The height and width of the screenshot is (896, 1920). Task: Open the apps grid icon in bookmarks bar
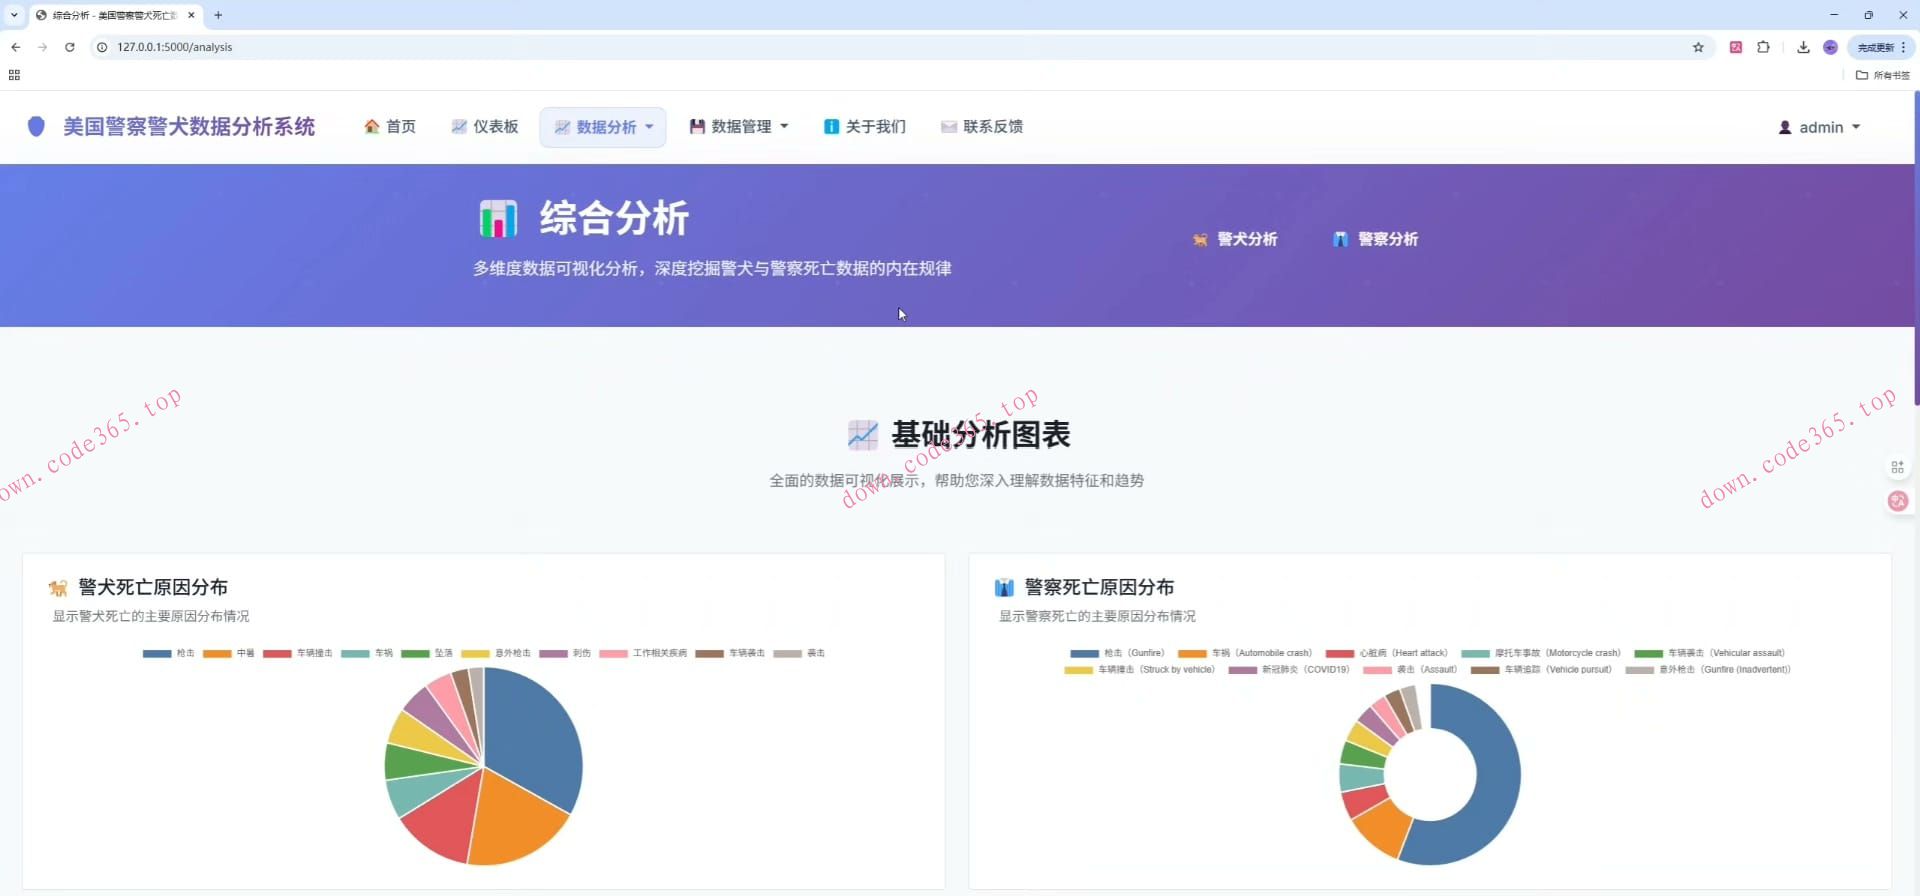pos(14,75)
